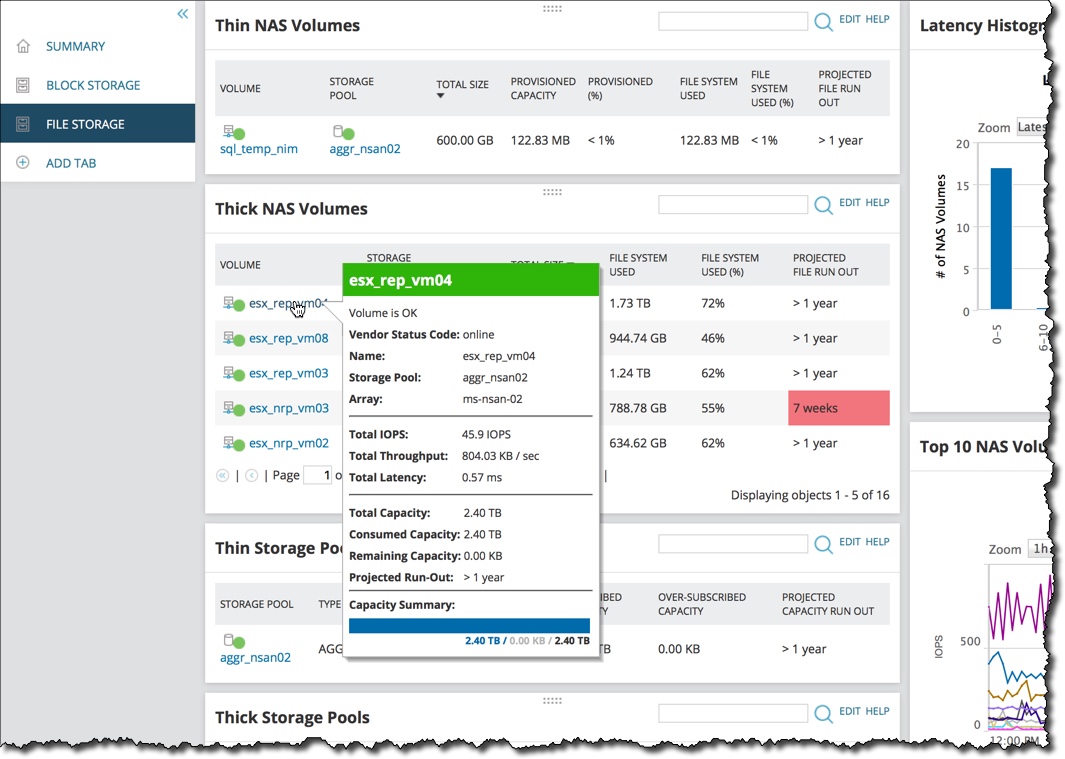
Task: Grab the drag handle above Thick Storage Pools
Action: (x=552, y=701)
